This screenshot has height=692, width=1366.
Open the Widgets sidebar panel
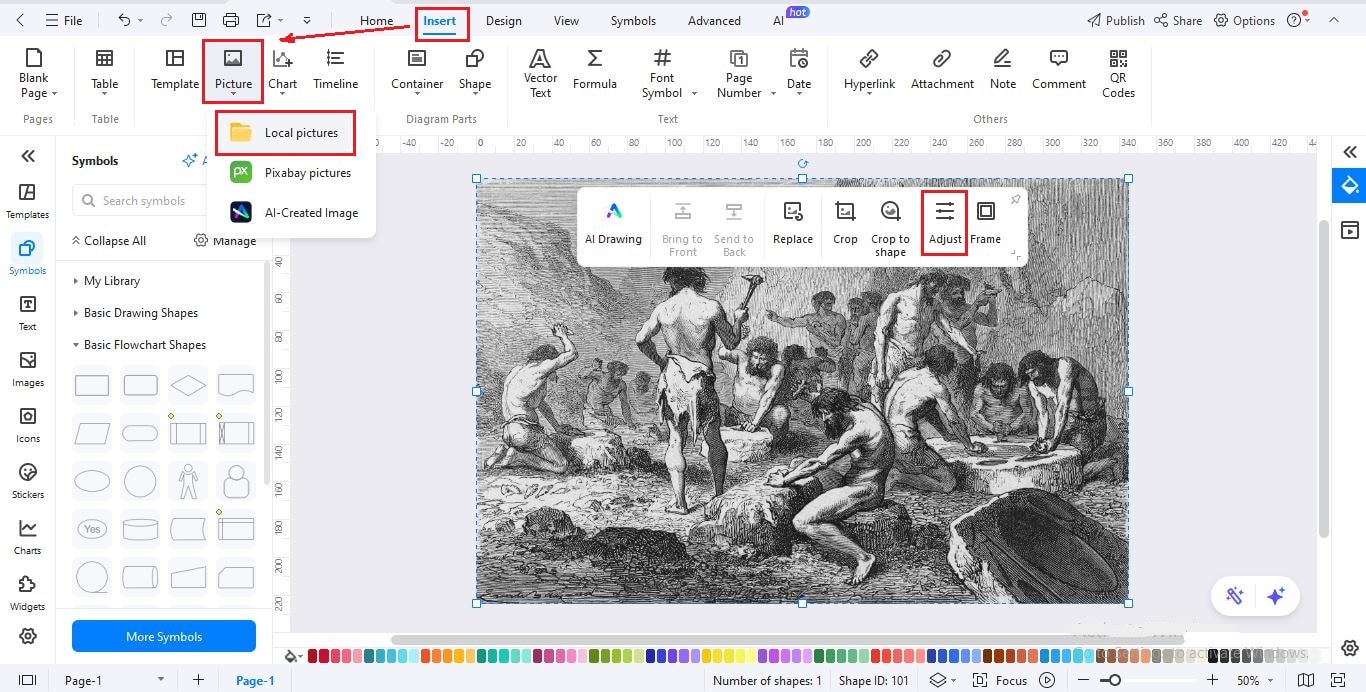(28, 592)
